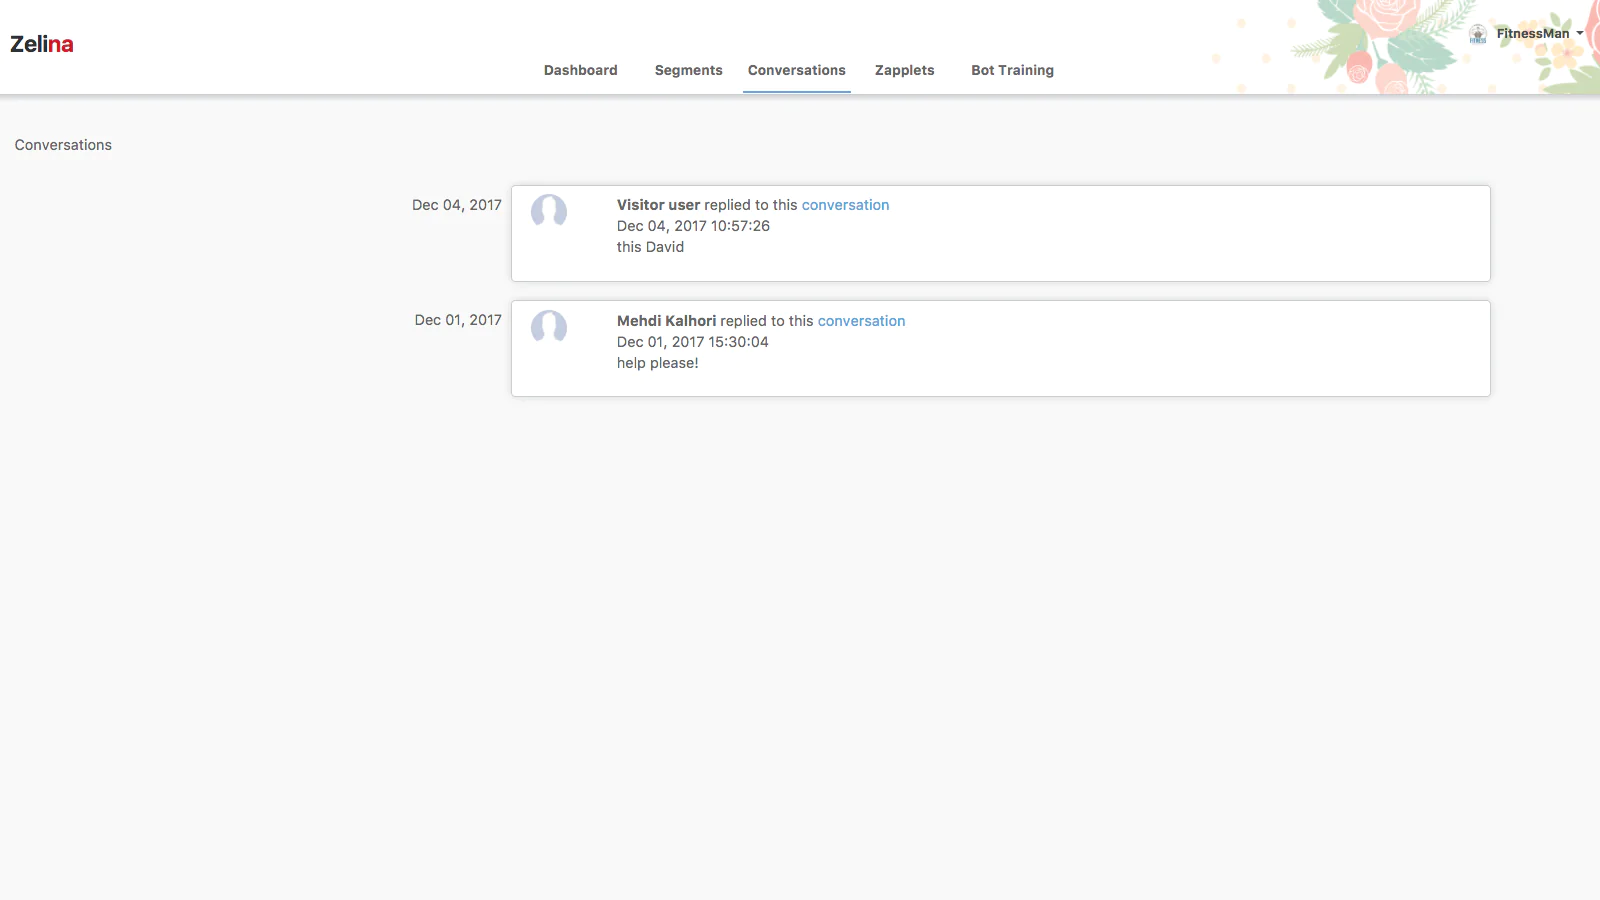Open the Bot Training tab
This screenshot has width=1600, height=900.
click(1012, 70)
